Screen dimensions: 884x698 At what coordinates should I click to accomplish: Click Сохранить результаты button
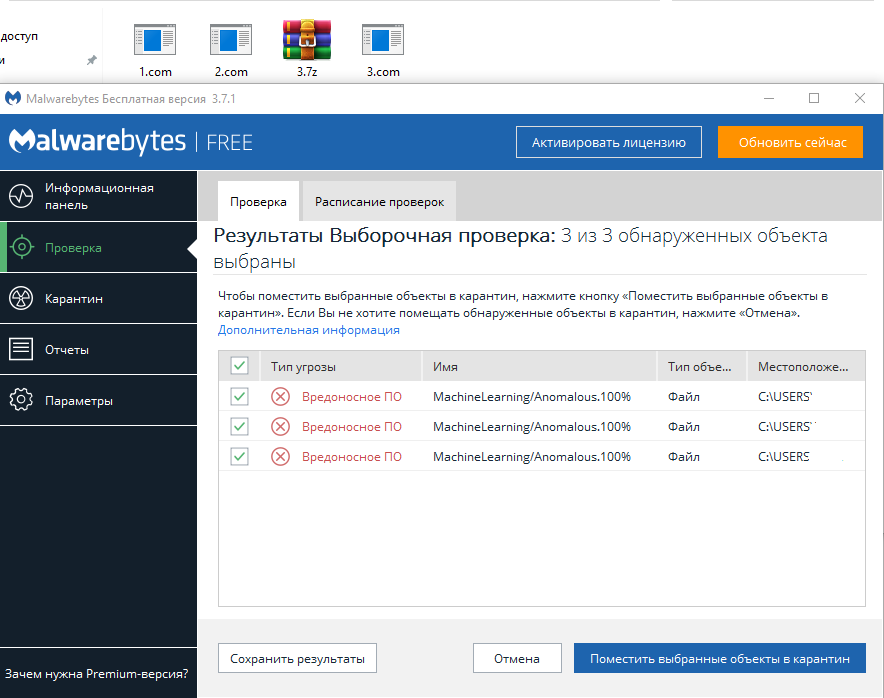297,658
